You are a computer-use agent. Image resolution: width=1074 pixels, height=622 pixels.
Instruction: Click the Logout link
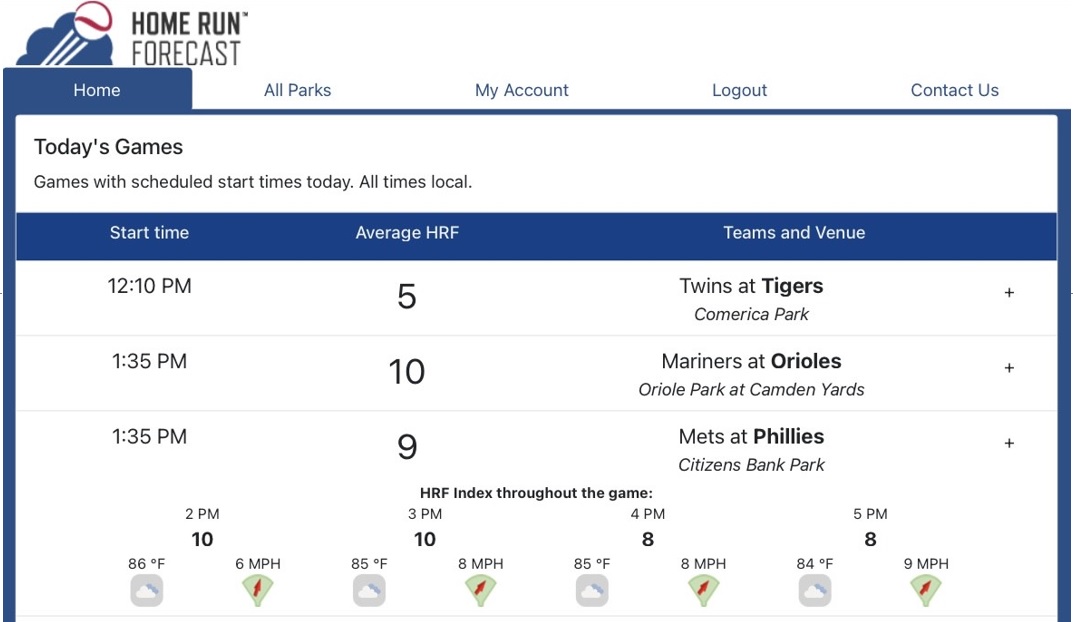[x=739, y=90]
